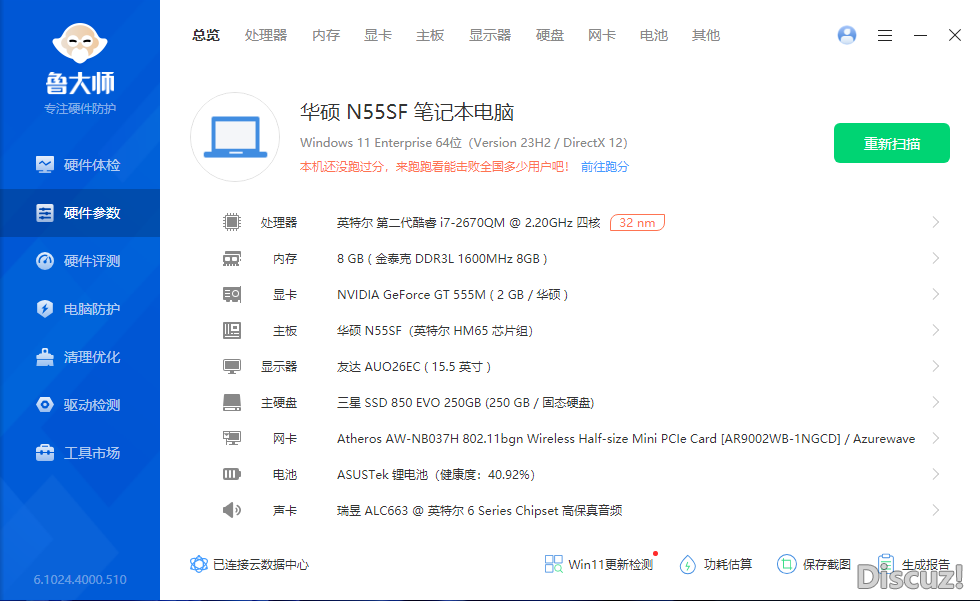Screen dimensions: 980x601
Task: Click the laptop computer image
Action: click(235, 137)
